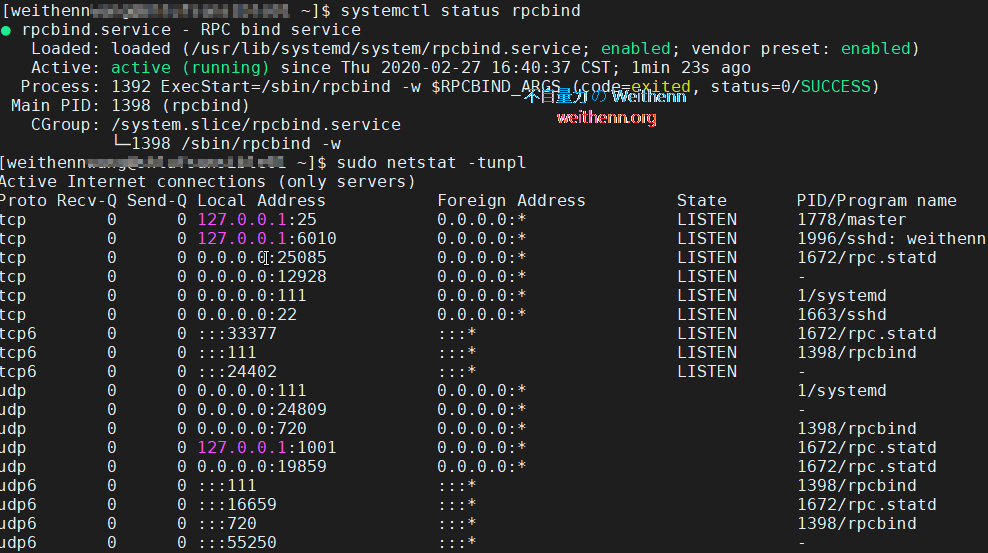Click the 'Recv-Q' column header
The width and height of the screenshot is (988, 553).
coord(86,200)
